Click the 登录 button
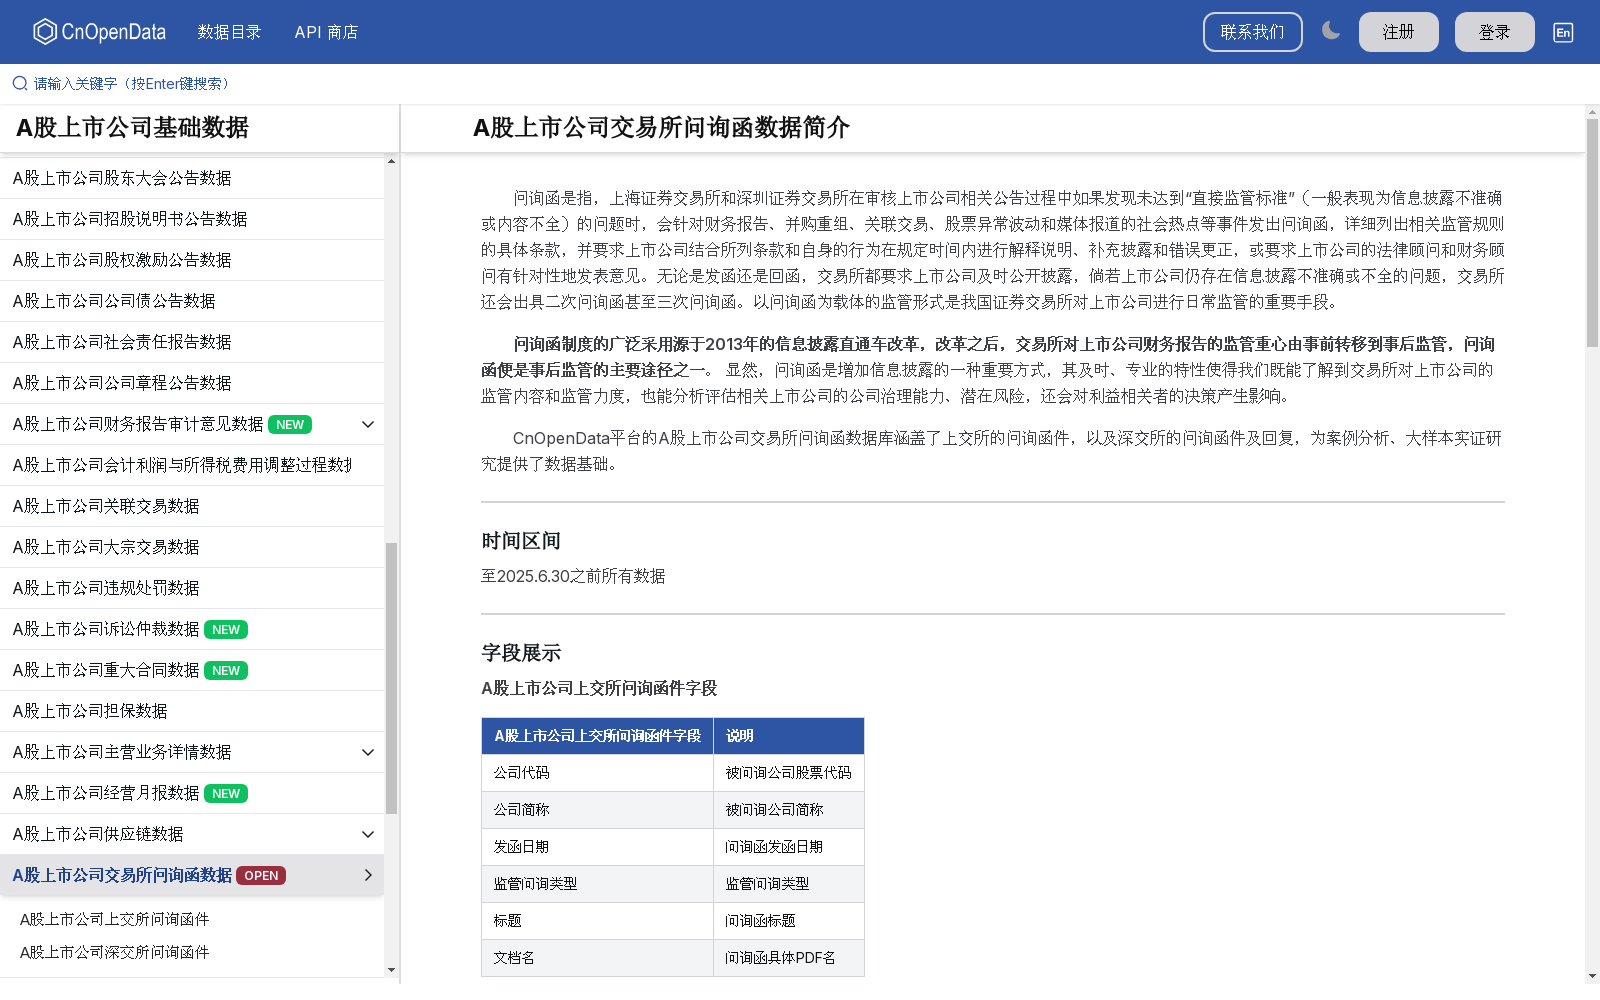The height and width of the screenshot is (1000, 1600). point(1494,32)
